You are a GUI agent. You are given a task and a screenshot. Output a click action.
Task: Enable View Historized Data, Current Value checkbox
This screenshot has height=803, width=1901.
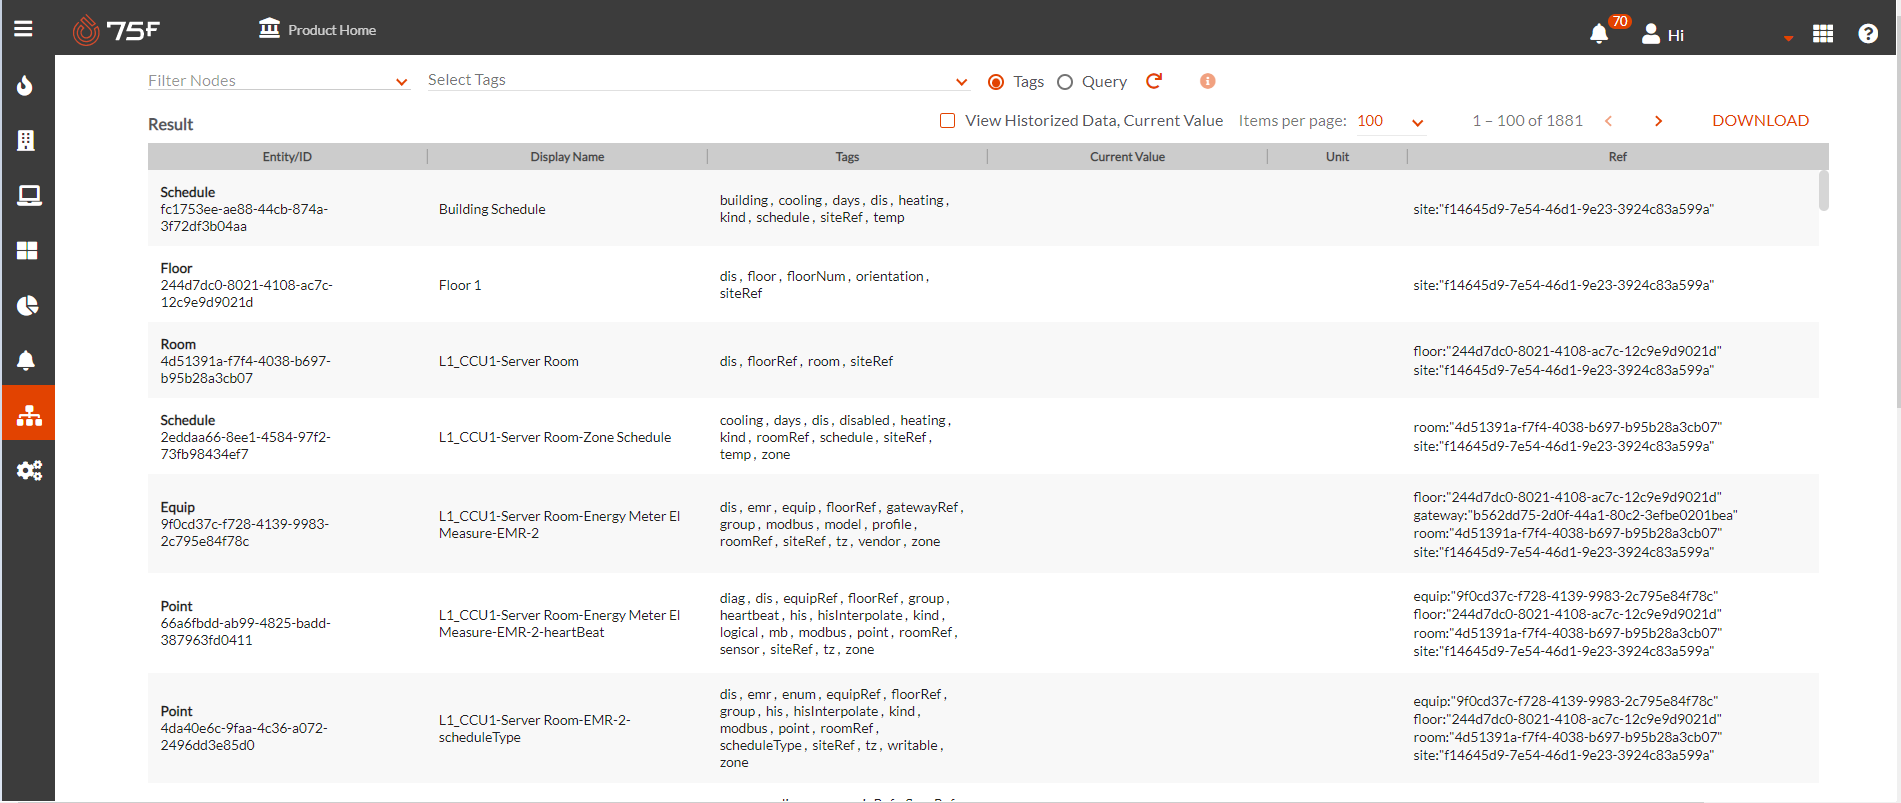coord(947,120)
